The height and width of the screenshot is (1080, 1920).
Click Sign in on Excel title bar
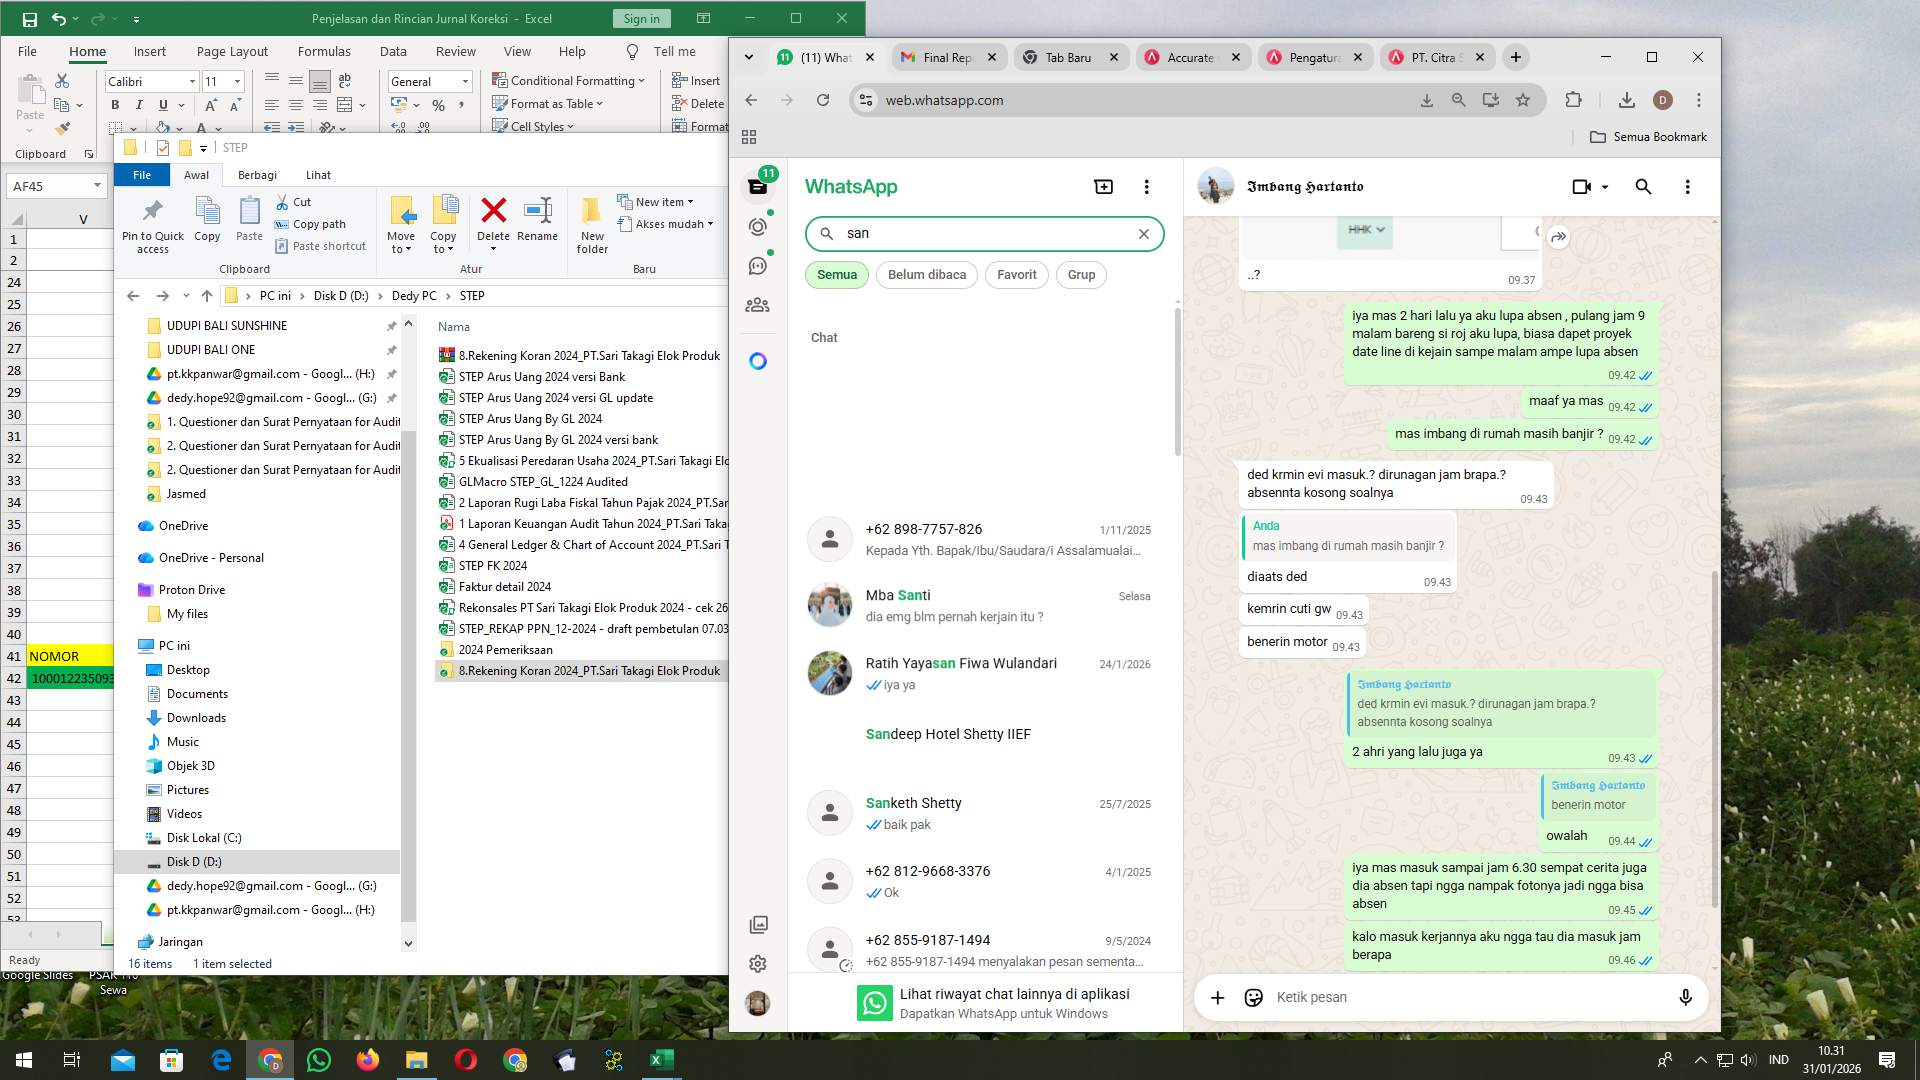click(640, 18)
